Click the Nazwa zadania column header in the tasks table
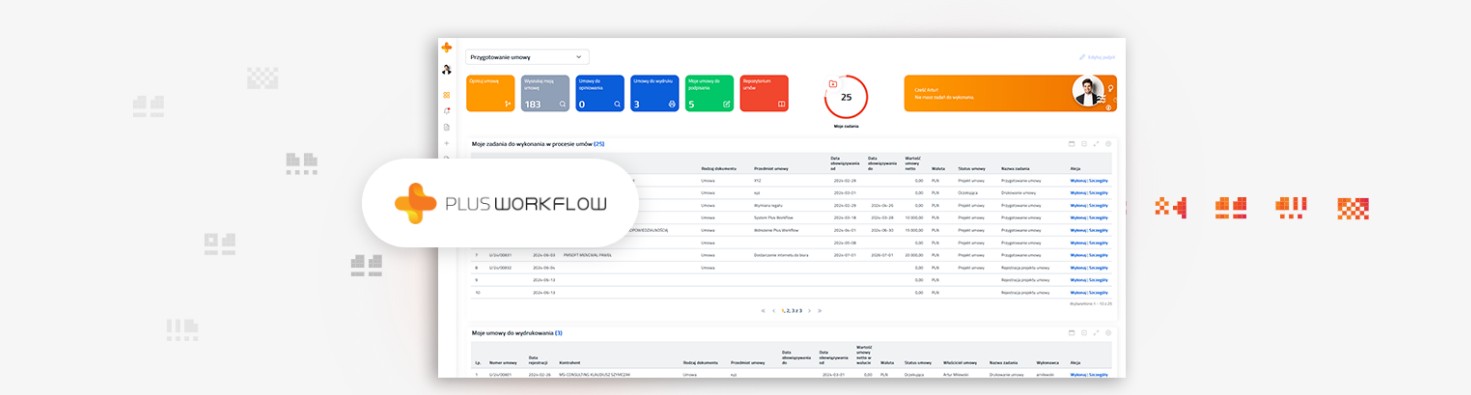The width and height of the screenshot is (1471, 395). 1015,168
